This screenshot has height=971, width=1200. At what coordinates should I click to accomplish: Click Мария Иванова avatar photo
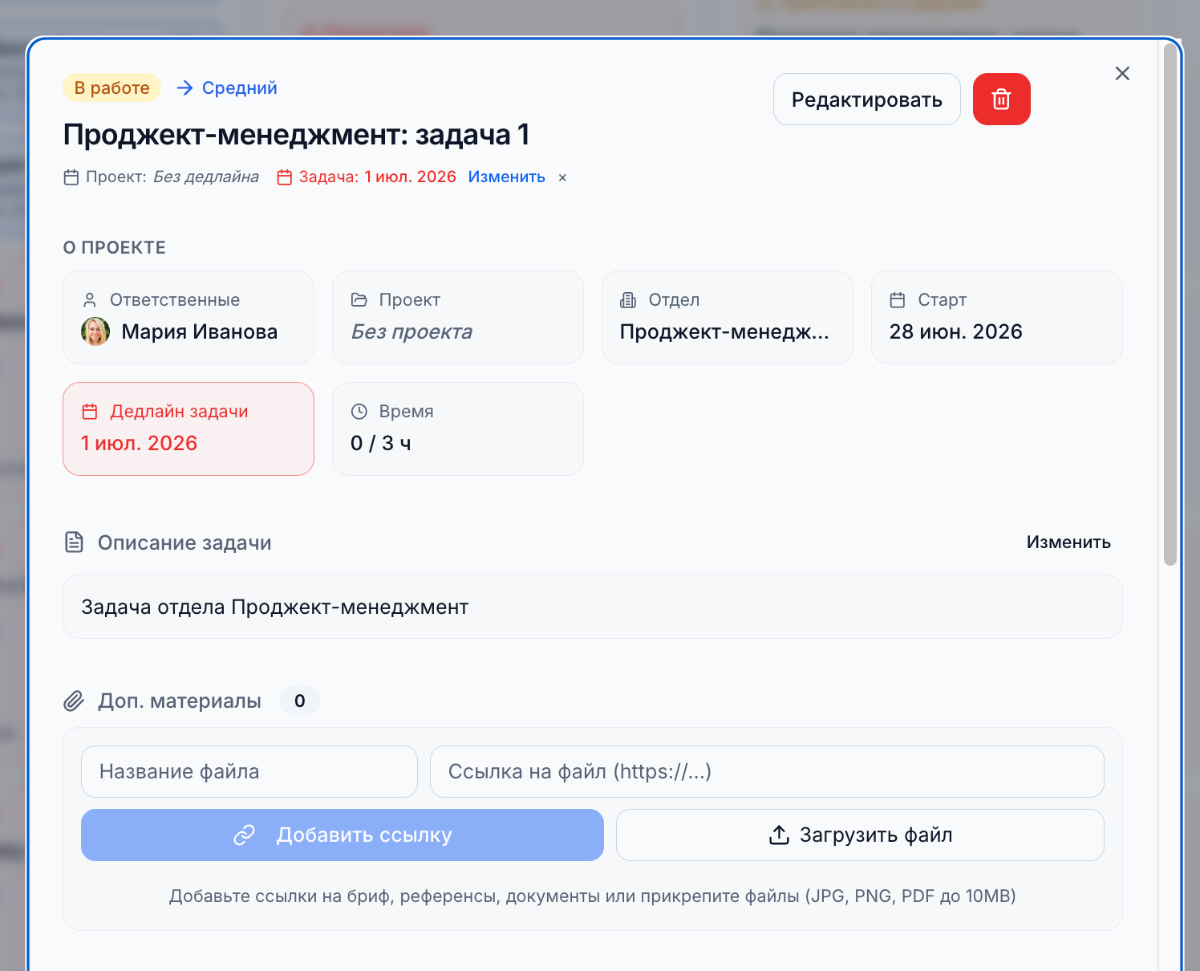point(95,332)
